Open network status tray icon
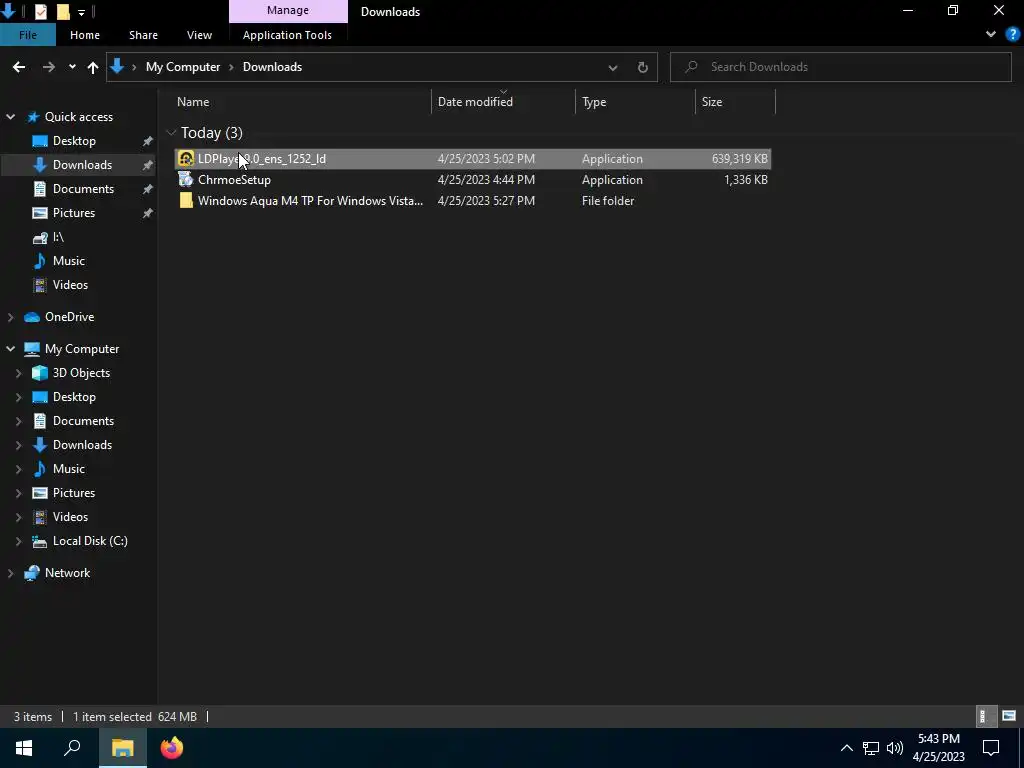 871,748
